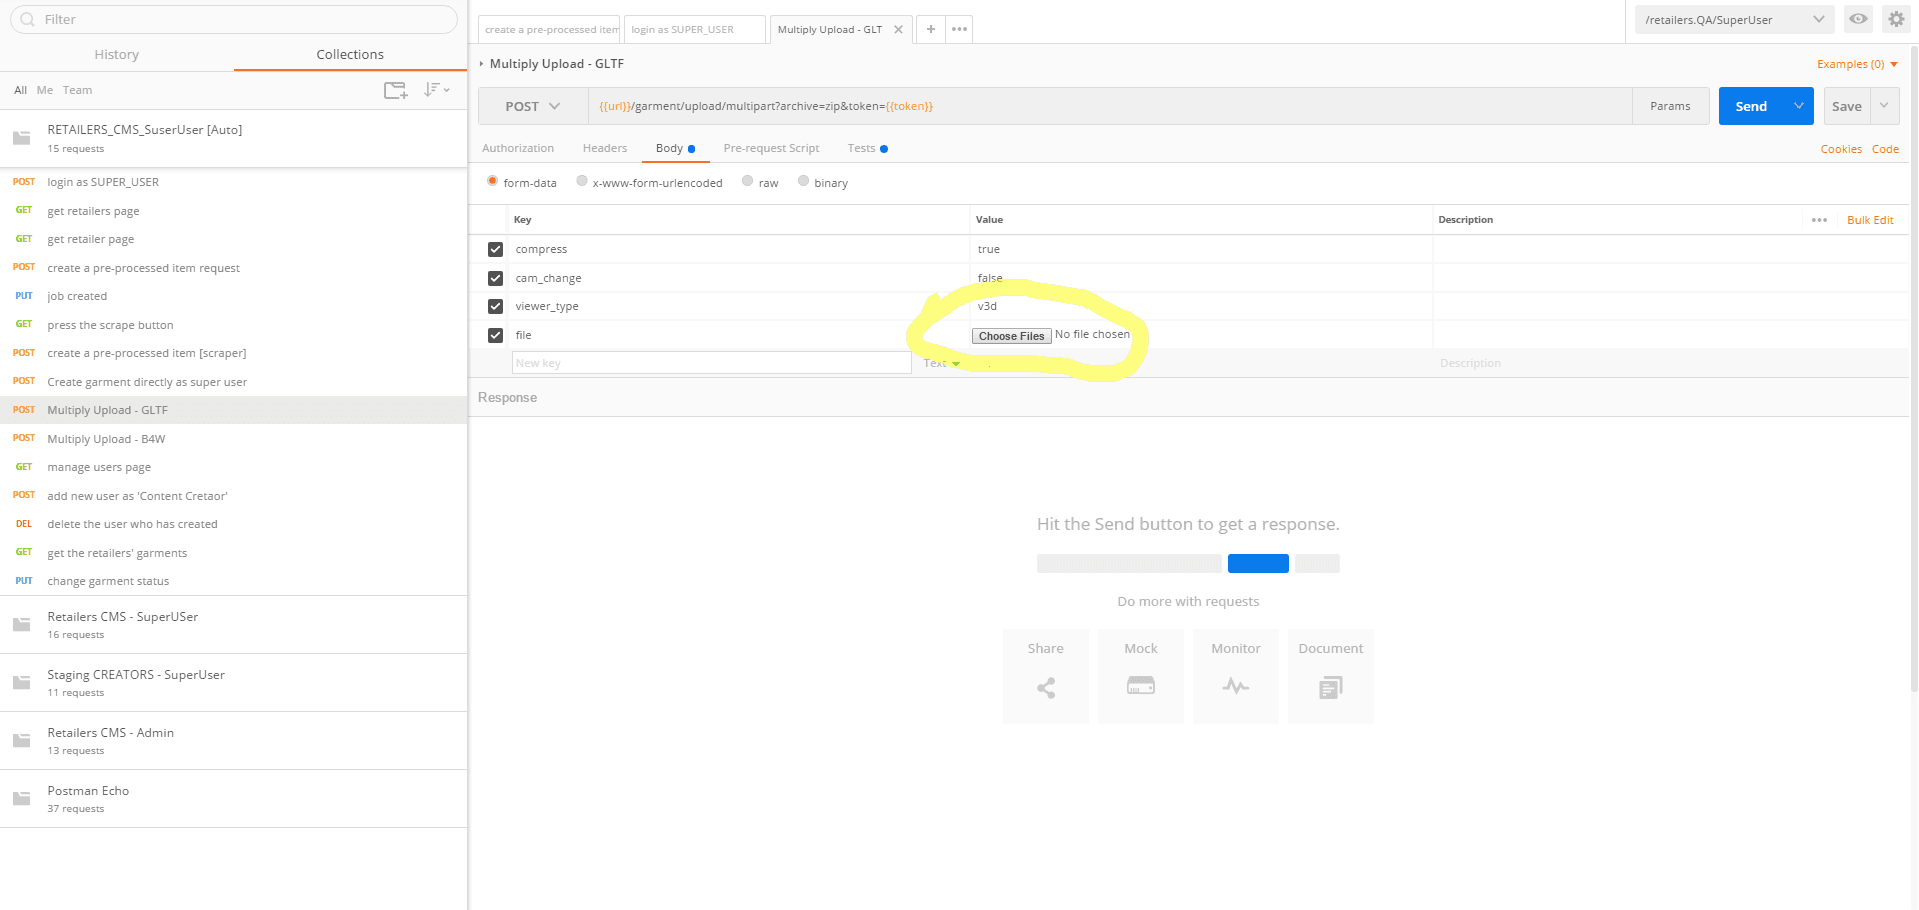Open the manage environments gear icon

point(1896,19)
